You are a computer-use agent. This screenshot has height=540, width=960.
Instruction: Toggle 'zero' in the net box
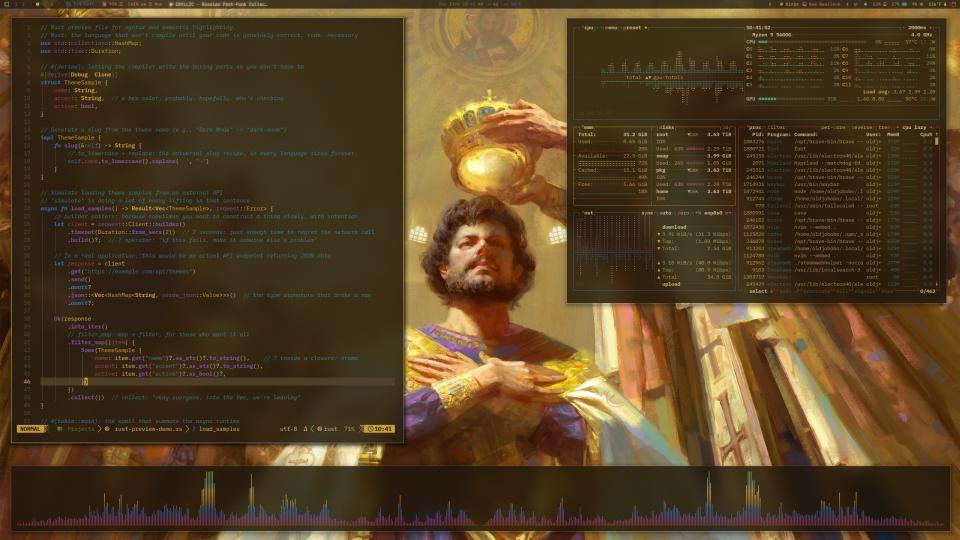[x=683, y=213]
